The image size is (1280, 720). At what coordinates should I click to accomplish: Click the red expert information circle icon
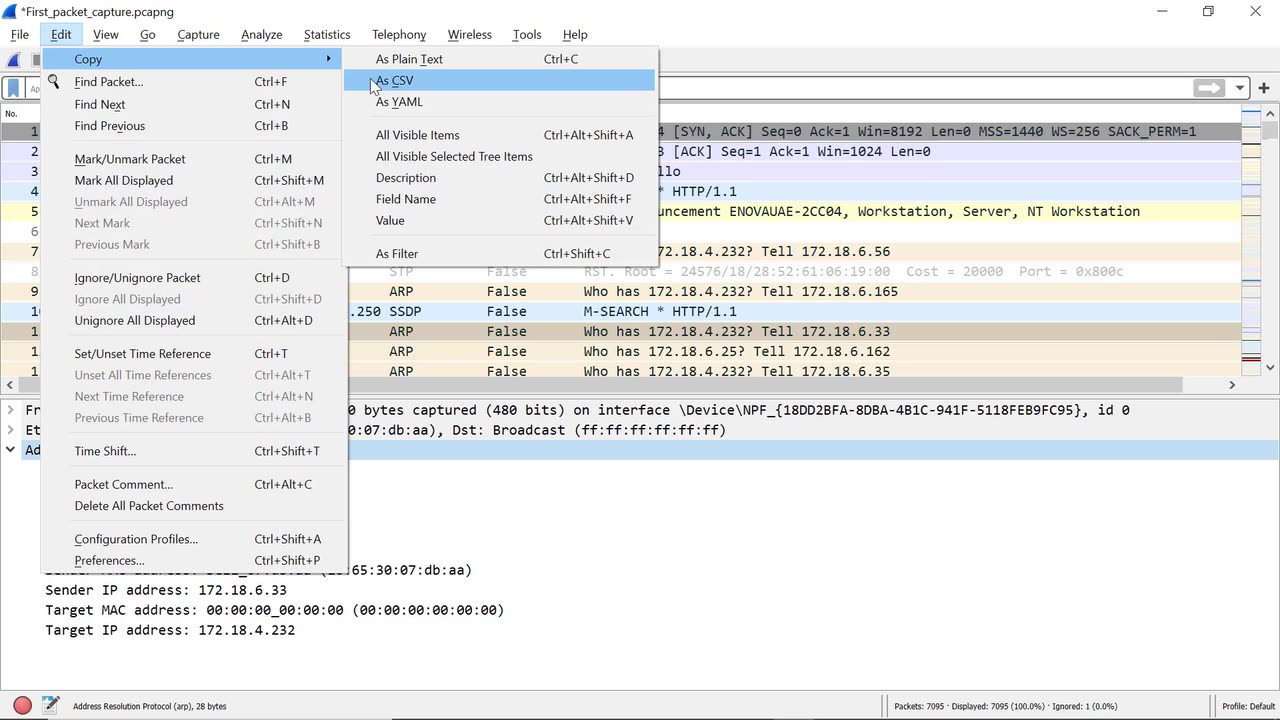click(x=22, y=706)
